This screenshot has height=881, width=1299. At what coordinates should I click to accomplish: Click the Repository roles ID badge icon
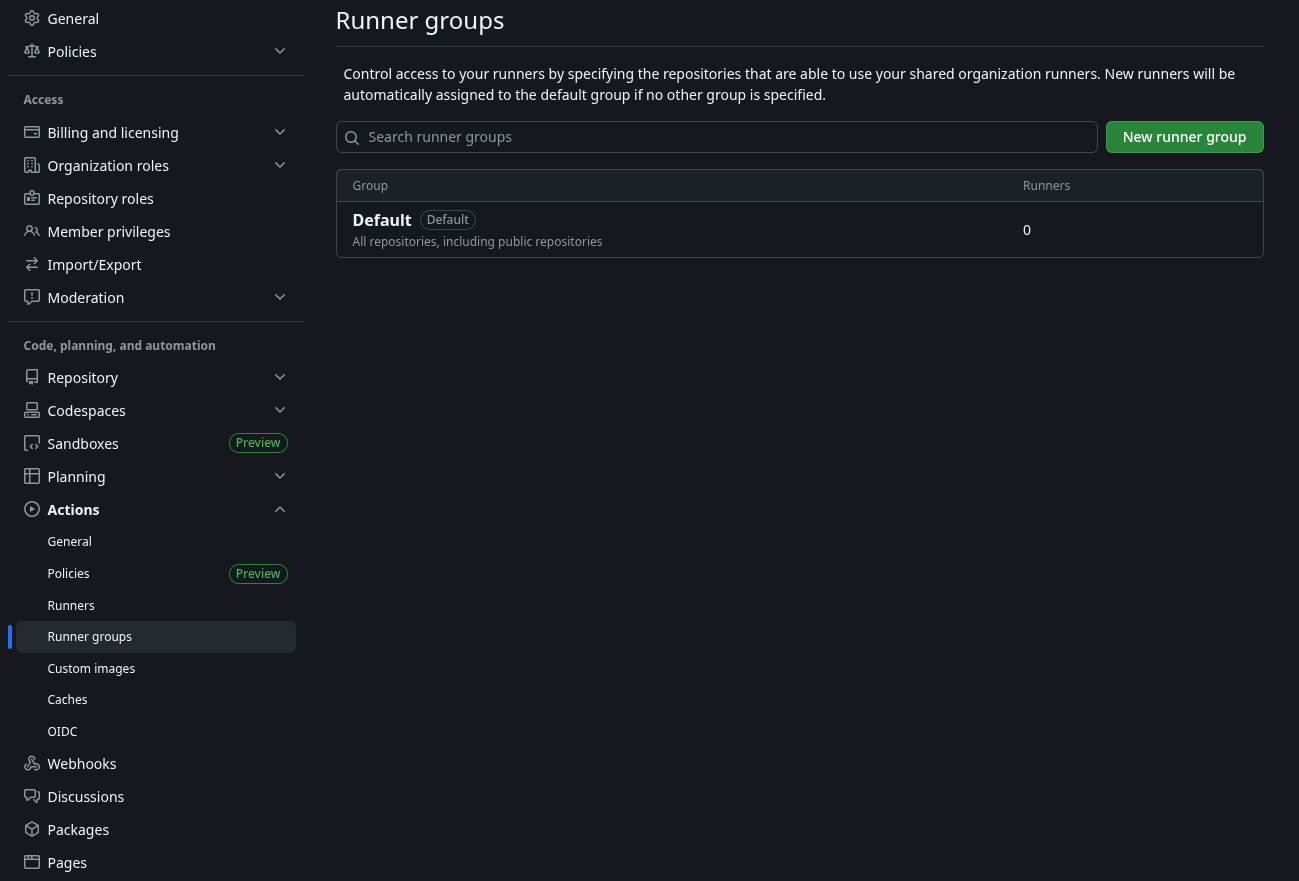tap(32, 198)
